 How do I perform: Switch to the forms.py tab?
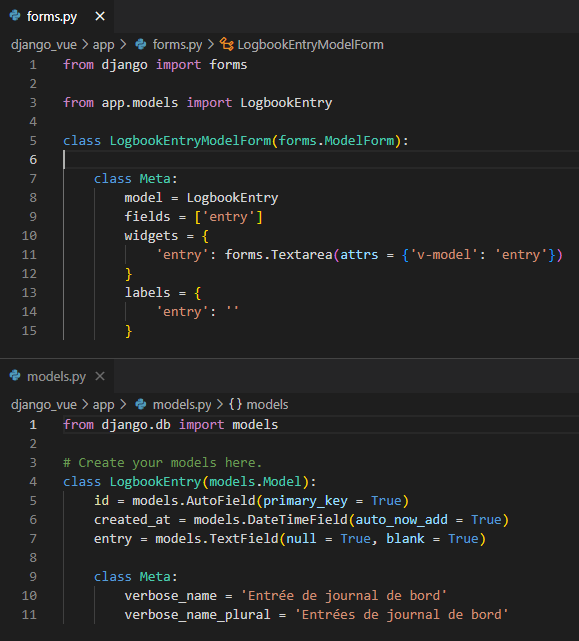click(52, 16)
